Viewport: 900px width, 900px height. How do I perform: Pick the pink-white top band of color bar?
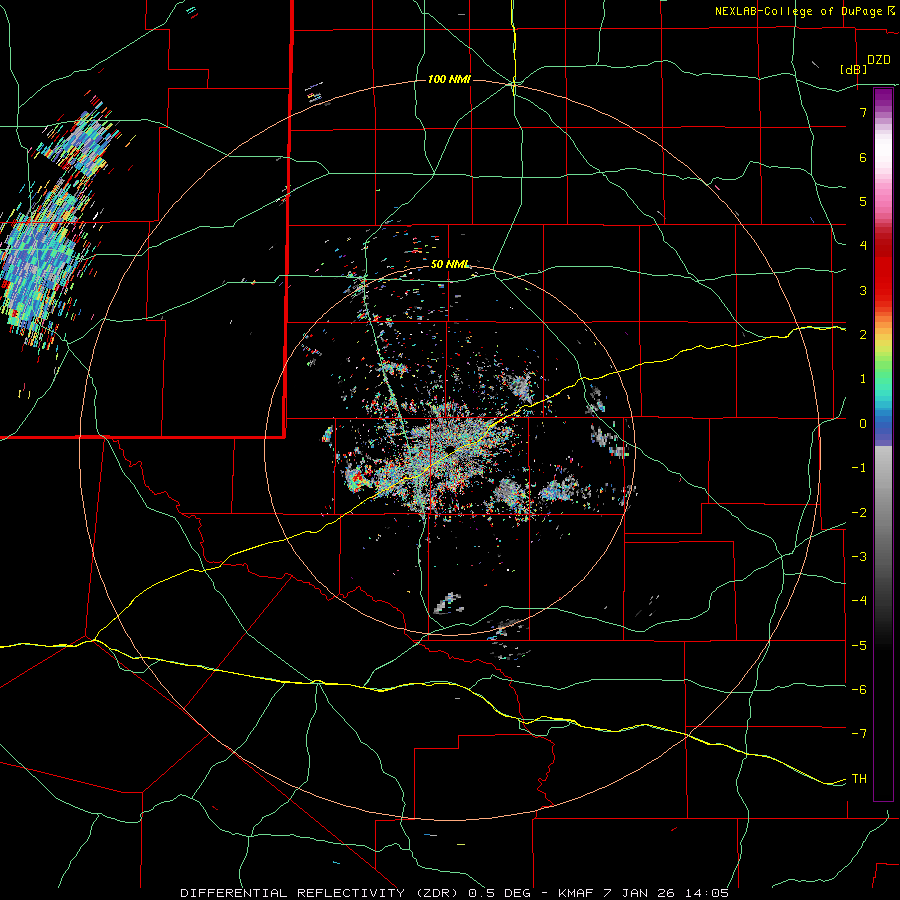pyautogui.click(x=883, y=155)
